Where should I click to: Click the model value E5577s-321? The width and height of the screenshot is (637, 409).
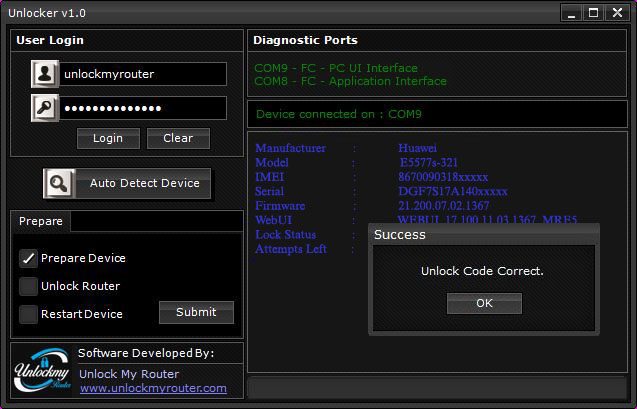(429, 162)
